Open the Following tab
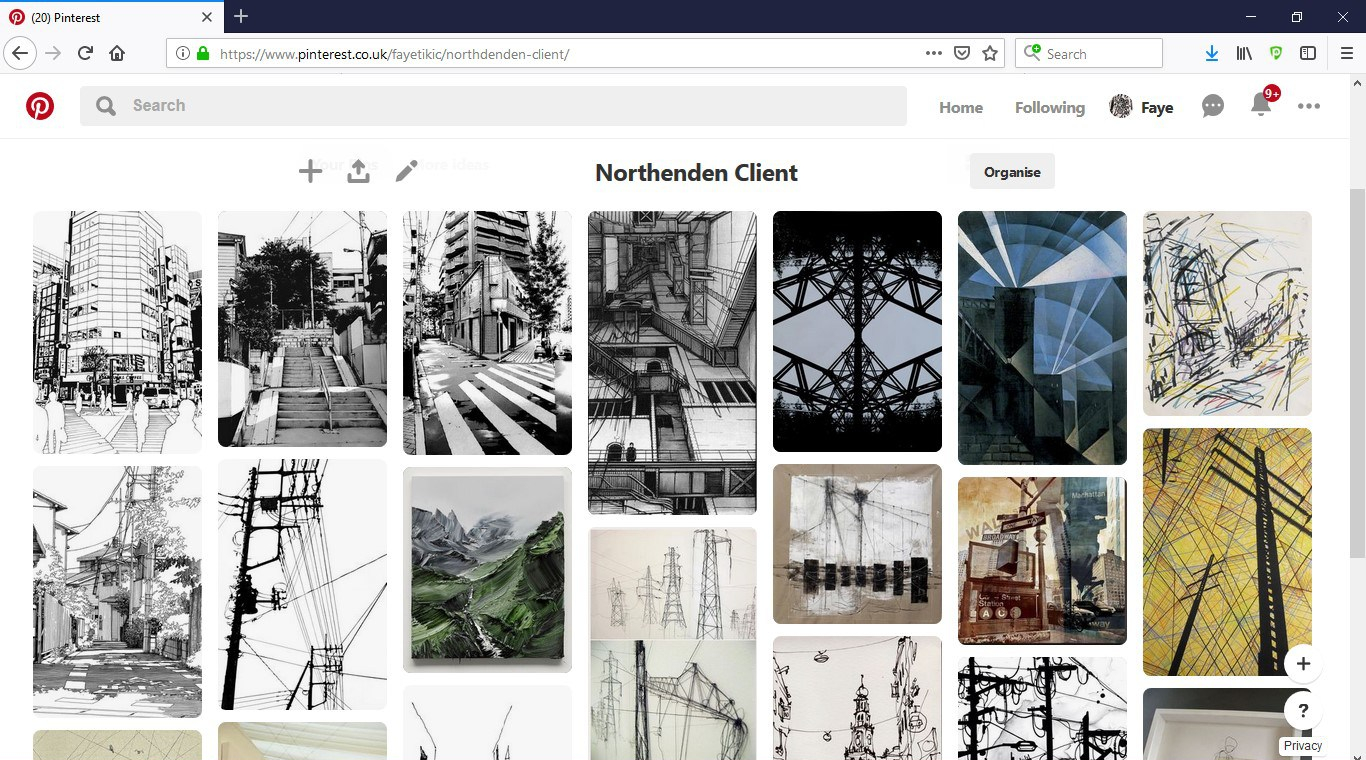 [1049, 107]
